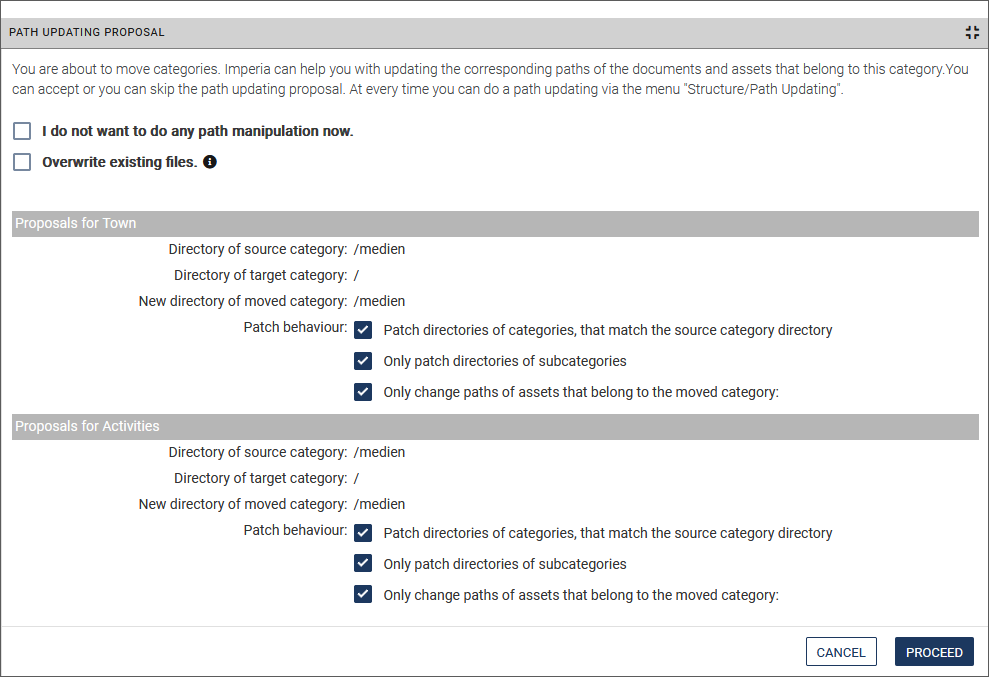Check the 'Overwrite existing files' box

coord(21,161)
